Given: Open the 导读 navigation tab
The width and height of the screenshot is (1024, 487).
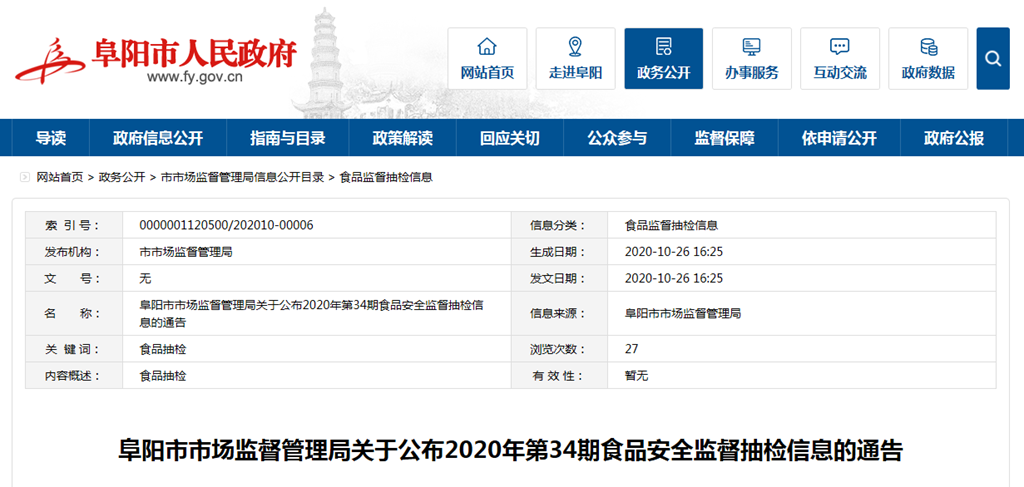Looking at the screenshot, I should 50,138.
